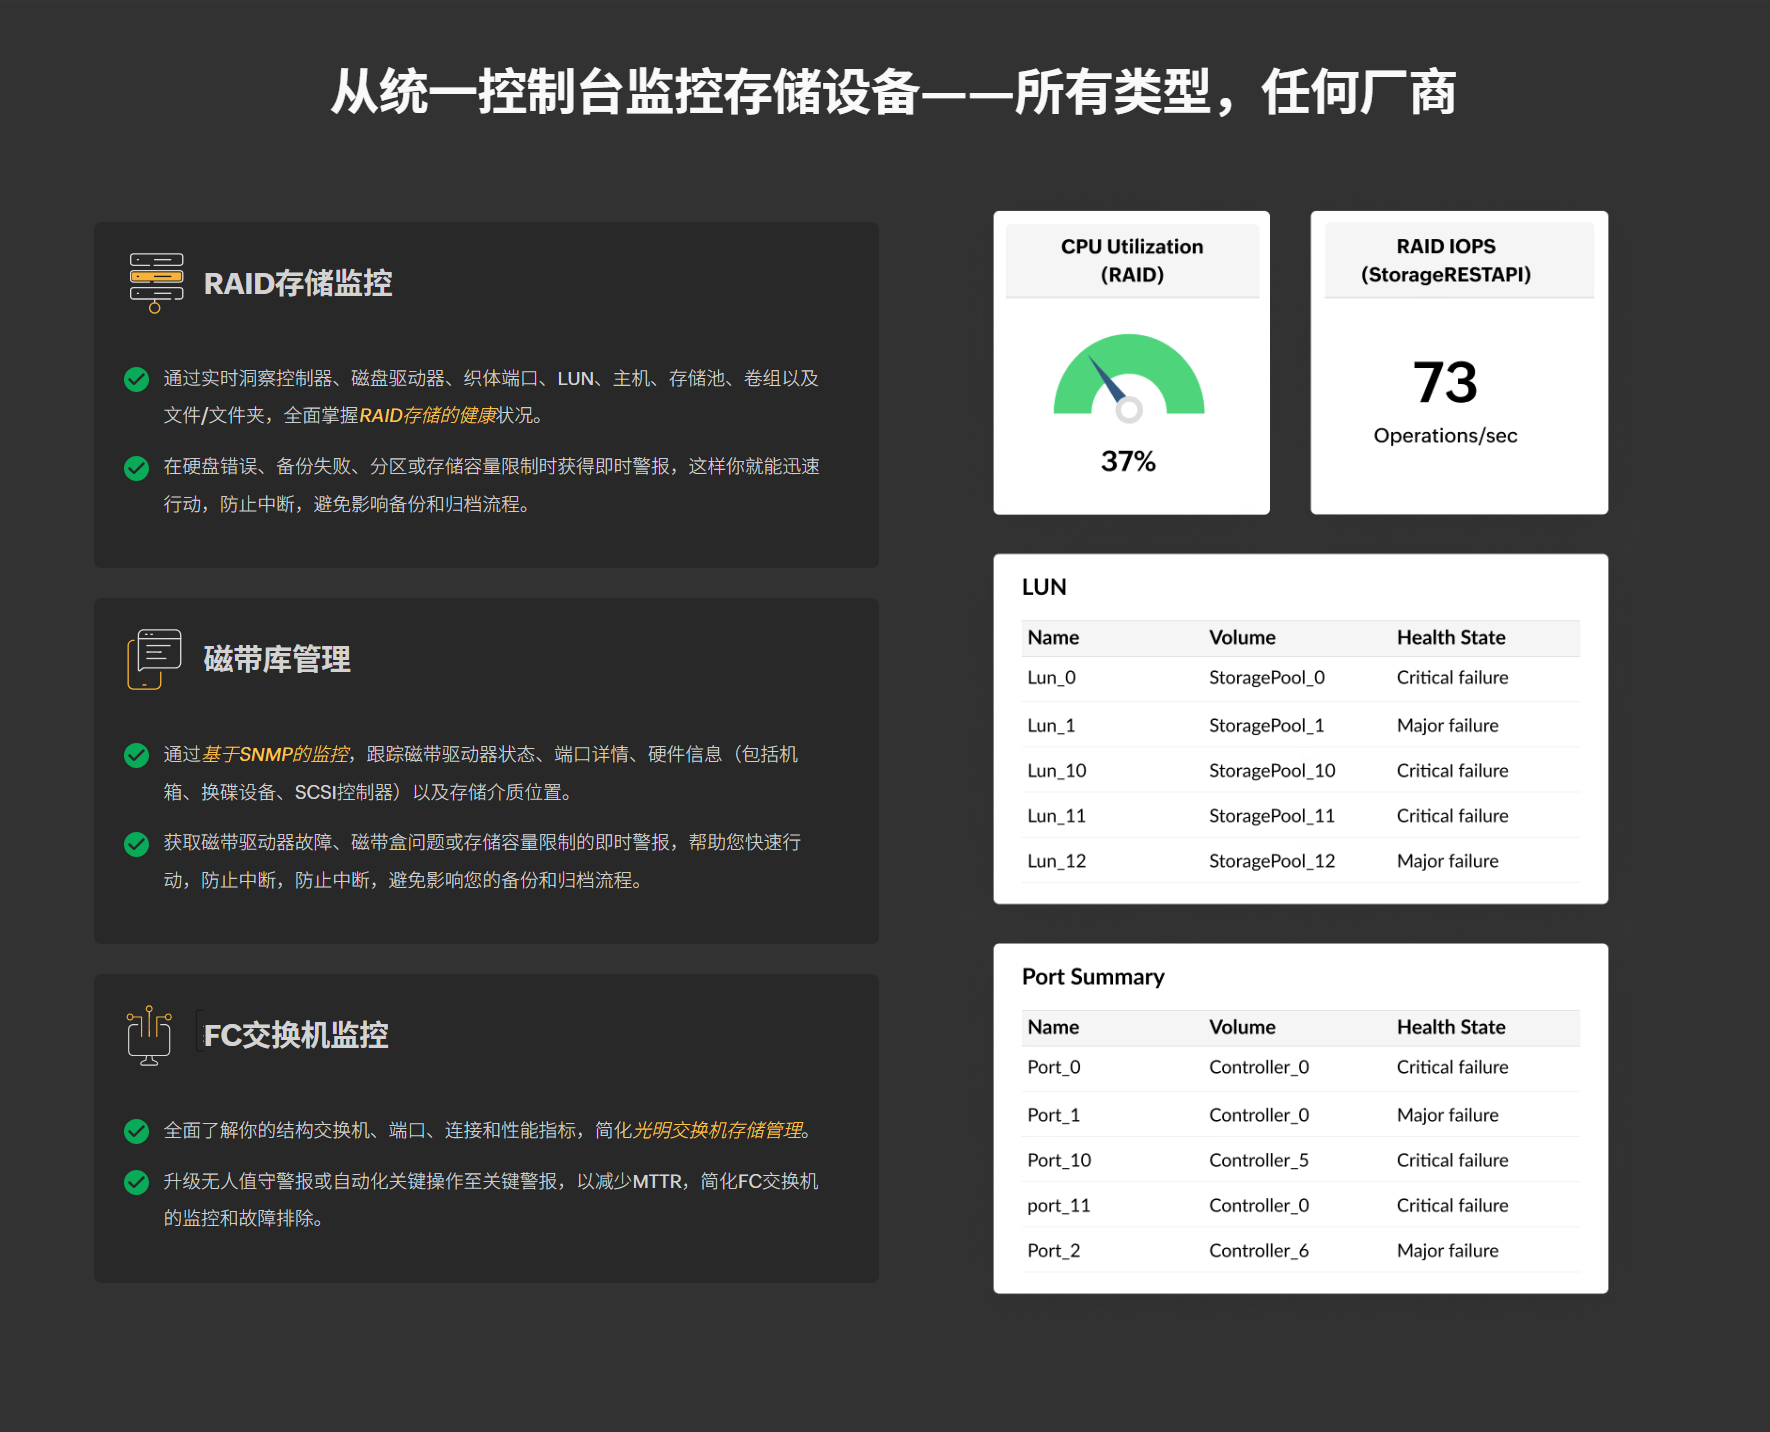Click Port_2 Major failure health state
Screen dimensions: 1770x1432
click(x=1447, y=1250)
